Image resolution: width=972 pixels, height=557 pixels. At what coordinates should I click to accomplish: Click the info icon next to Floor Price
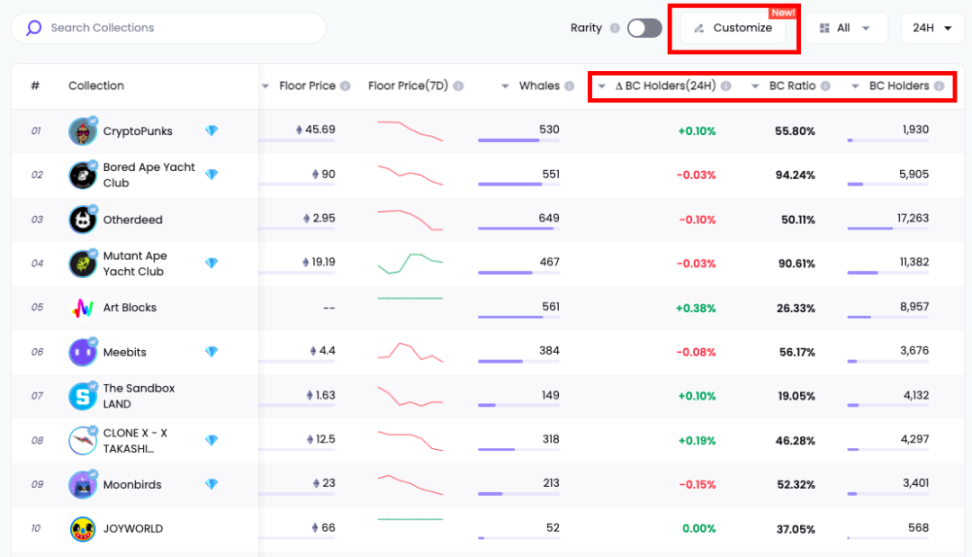point(345,86)
